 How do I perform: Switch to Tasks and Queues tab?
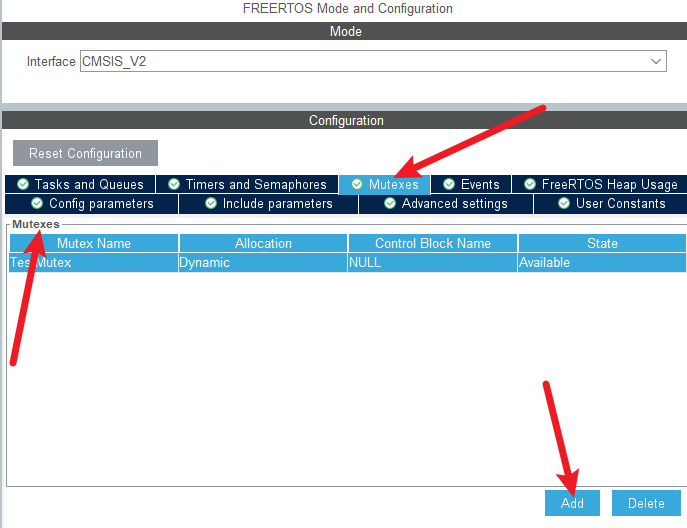click(80, 184)
